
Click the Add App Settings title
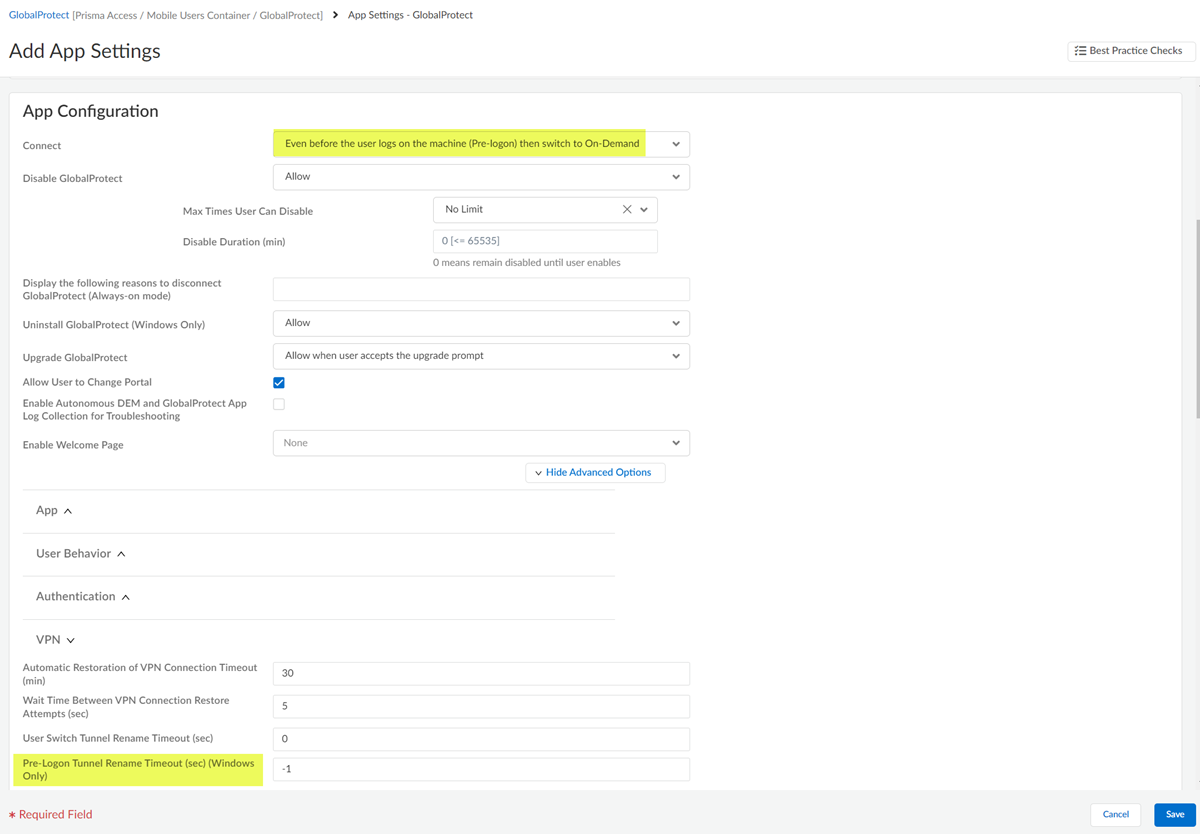pos(85,51)
